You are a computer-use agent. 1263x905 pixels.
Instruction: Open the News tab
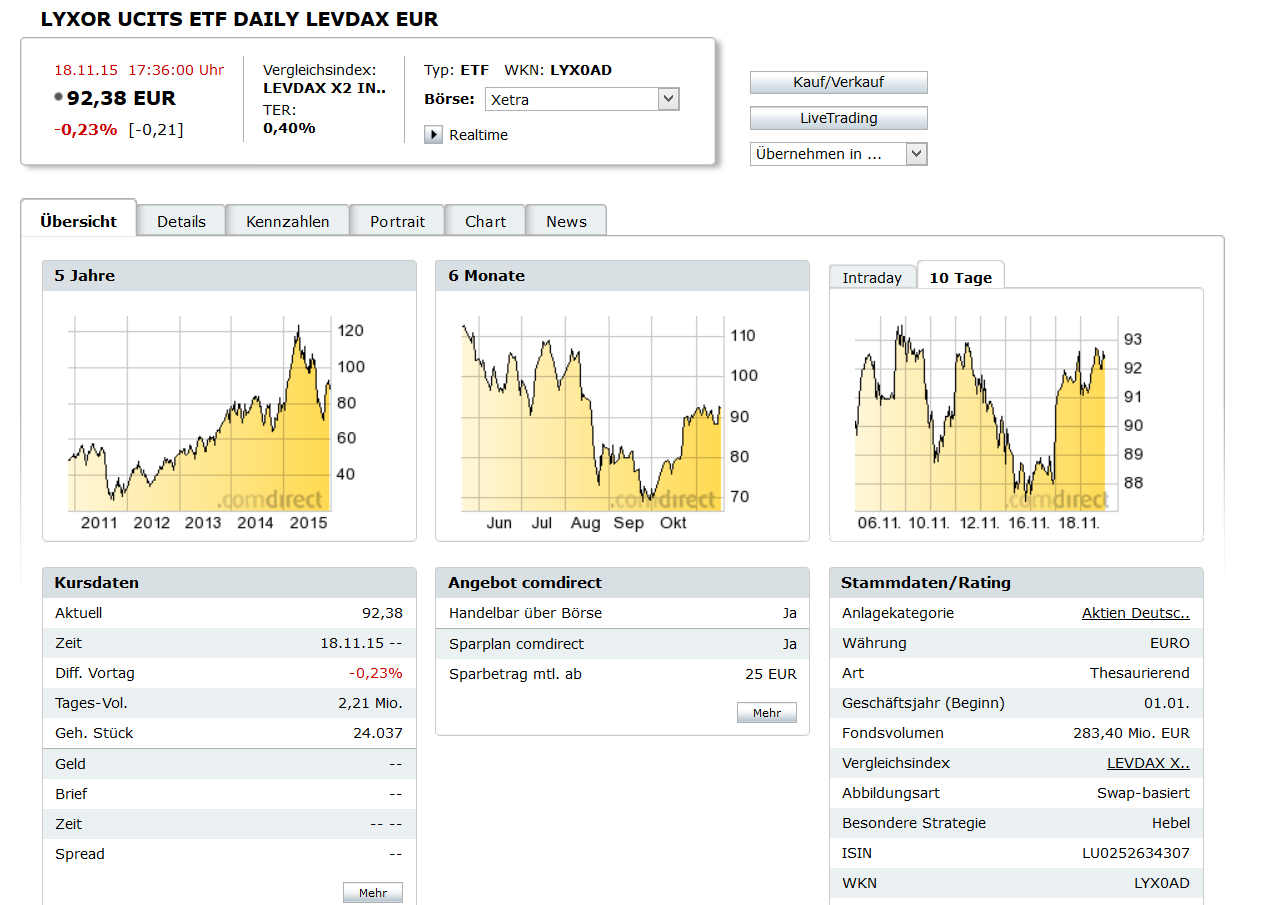coord(566,221)
